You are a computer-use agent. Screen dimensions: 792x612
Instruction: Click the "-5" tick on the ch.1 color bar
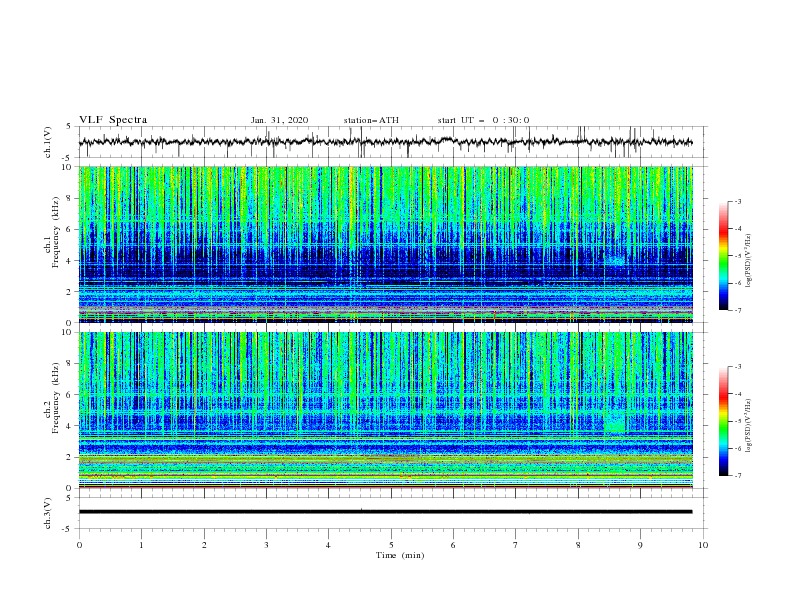point(738,256)
